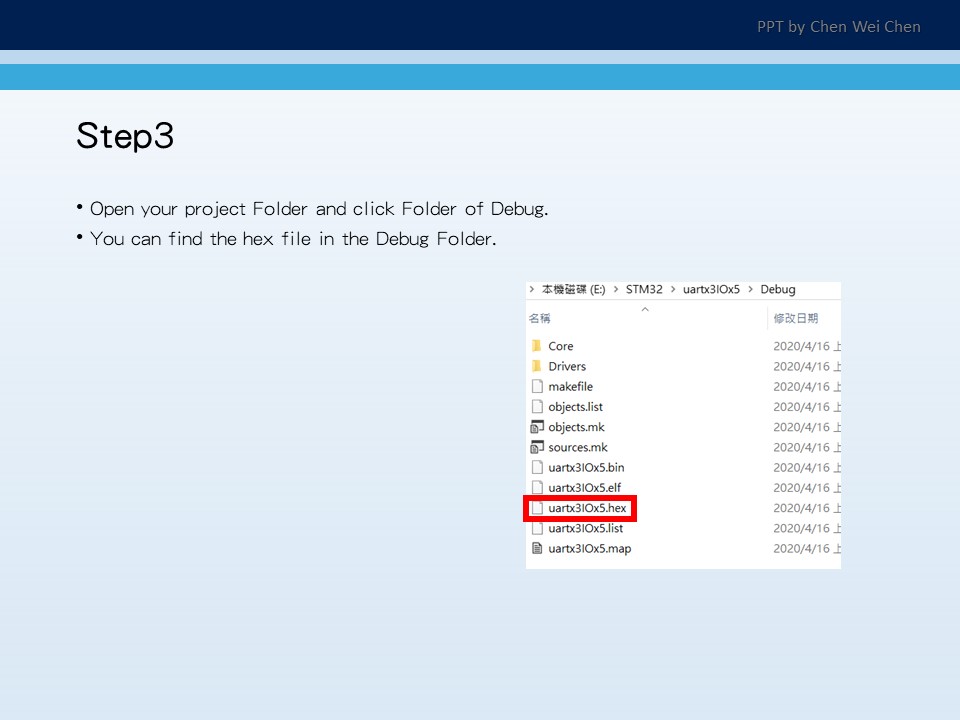Expand chevron before 本機磁碟 (E:) breadcrumb
The width and height of the screenshot is (960, 720).
[531, 289]
